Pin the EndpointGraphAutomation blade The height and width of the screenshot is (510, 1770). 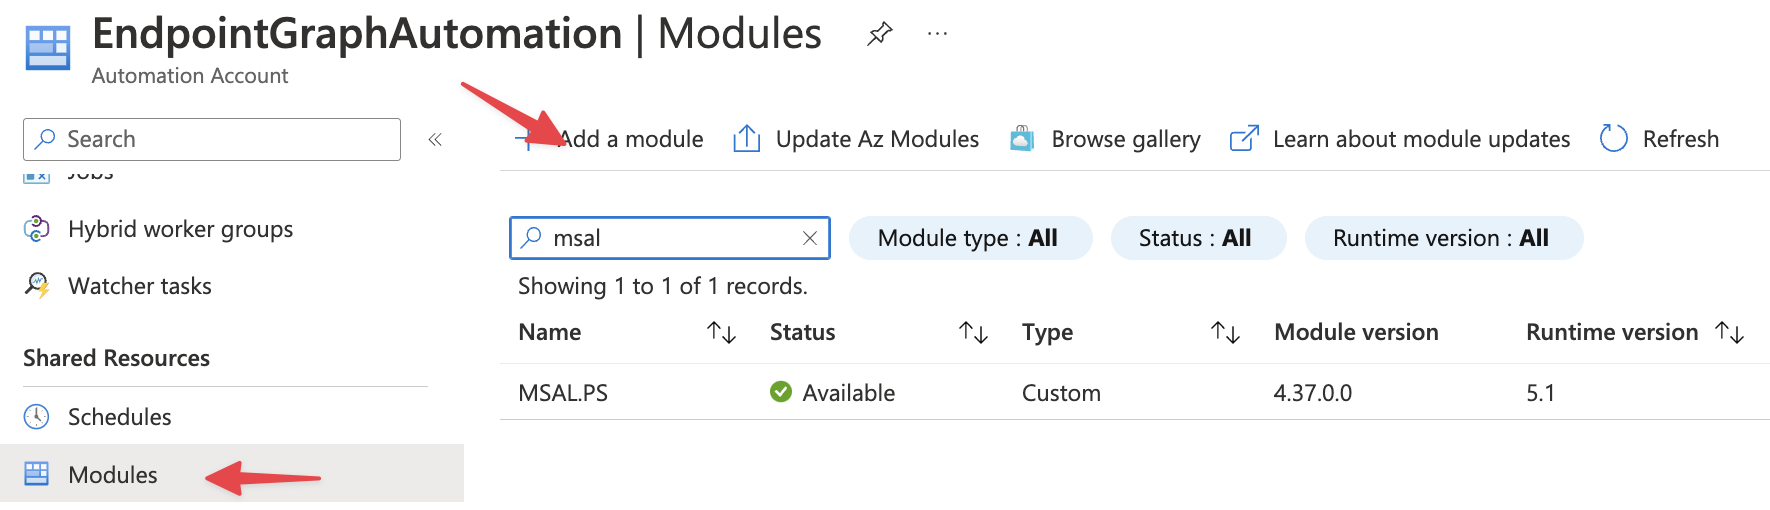(879, 34)
